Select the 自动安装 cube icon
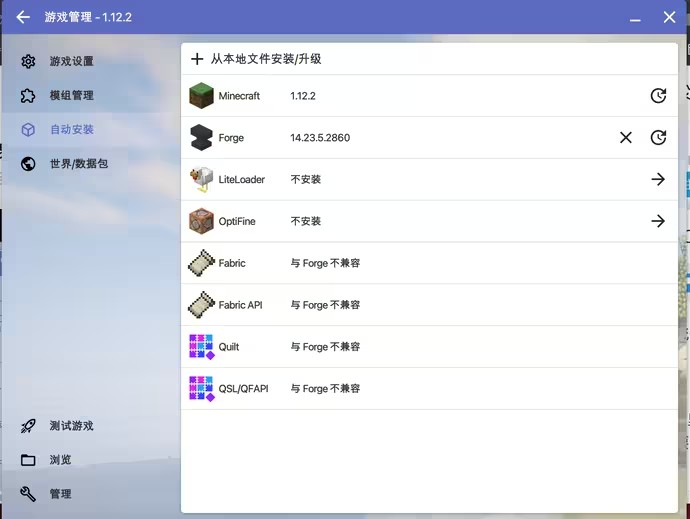 [28, 129]
